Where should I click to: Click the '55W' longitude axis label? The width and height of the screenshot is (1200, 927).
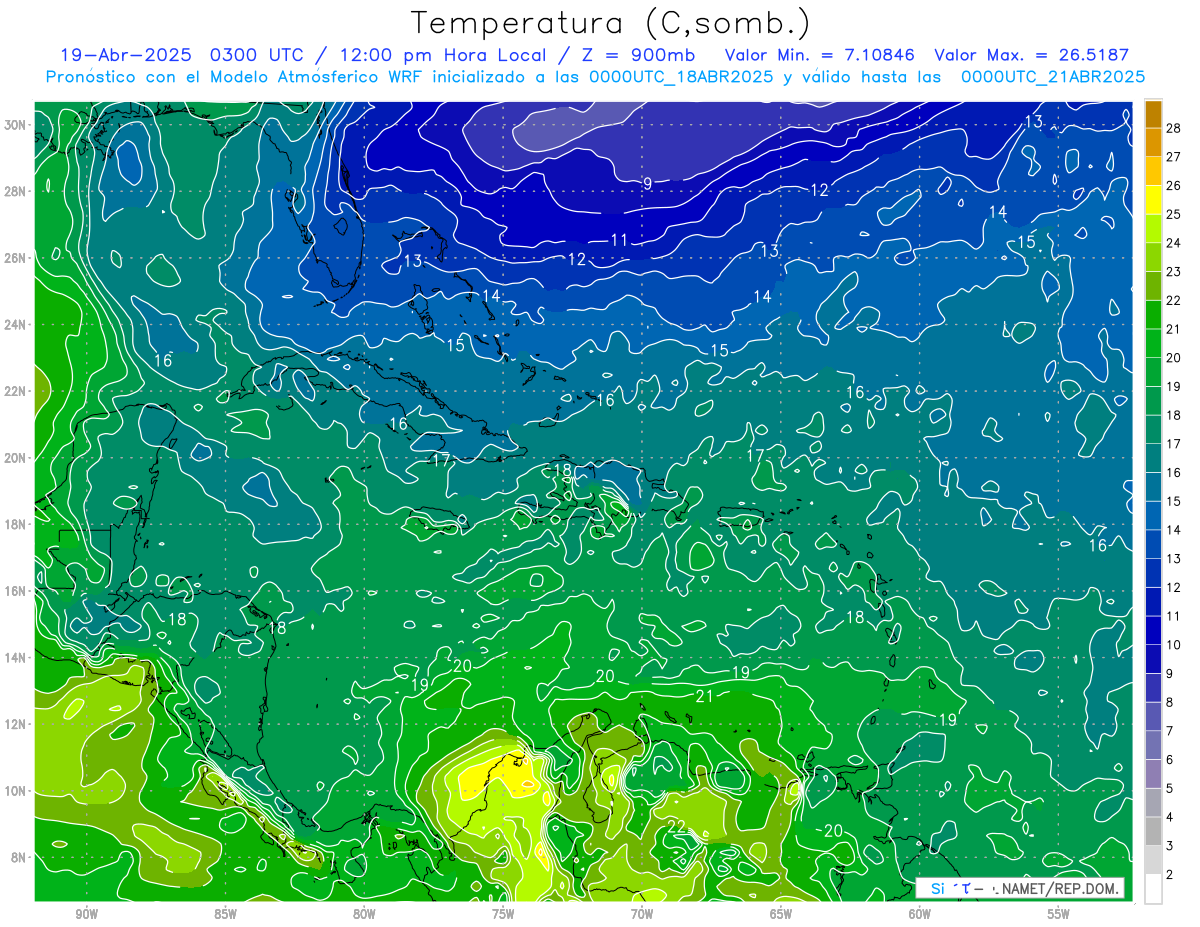pyautogui.click(x=1059, y=914)
